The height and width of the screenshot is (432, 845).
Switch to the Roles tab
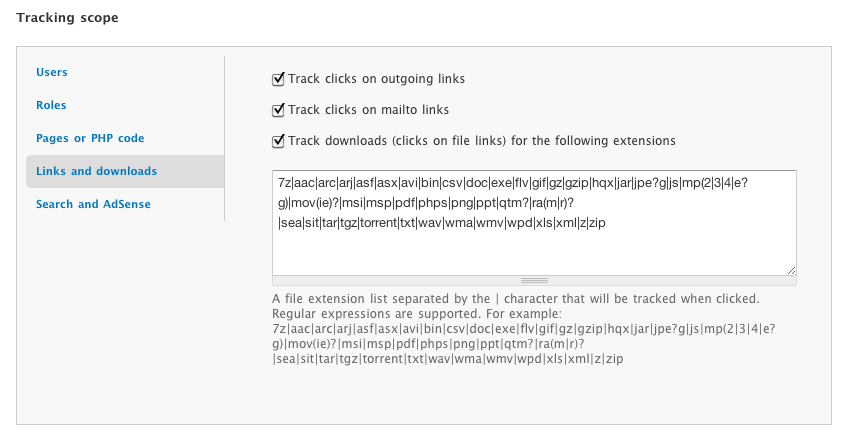[x=51, y=105]
